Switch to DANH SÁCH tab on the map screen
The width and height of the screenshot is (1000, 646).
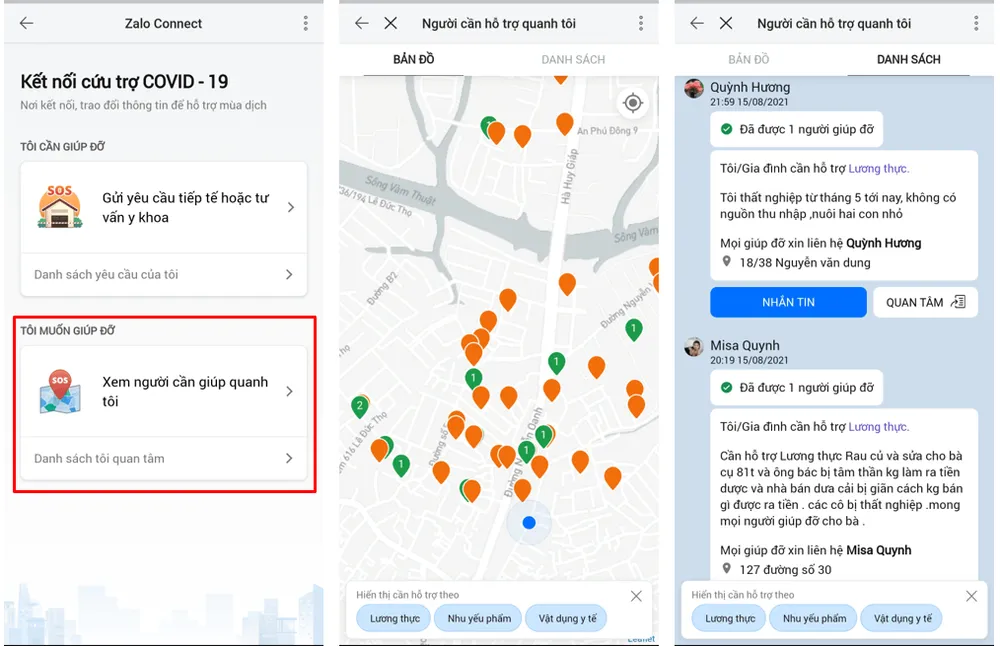(x=573, y=60)
